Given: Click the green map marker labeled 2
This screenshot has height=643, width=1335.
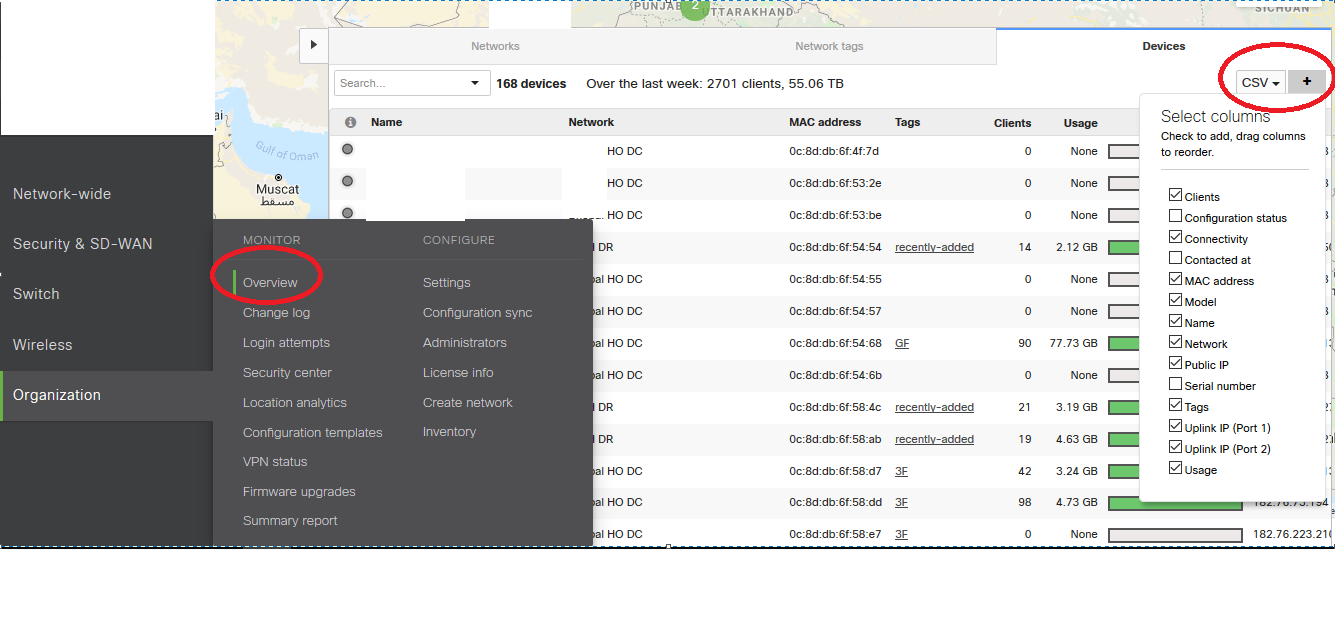Looking at the screenshot, I should click(x=695, y=8).
